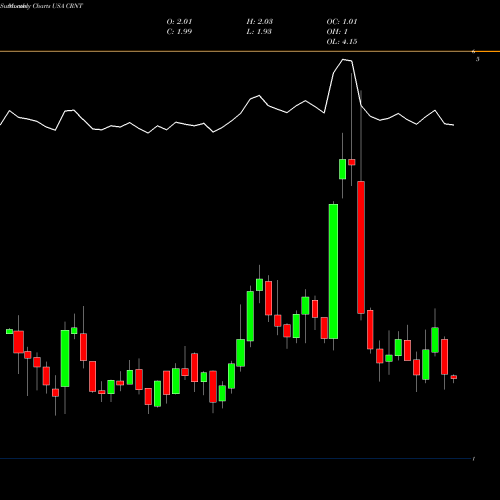Select the 'O: 2.01' open value

click(179, 21)
